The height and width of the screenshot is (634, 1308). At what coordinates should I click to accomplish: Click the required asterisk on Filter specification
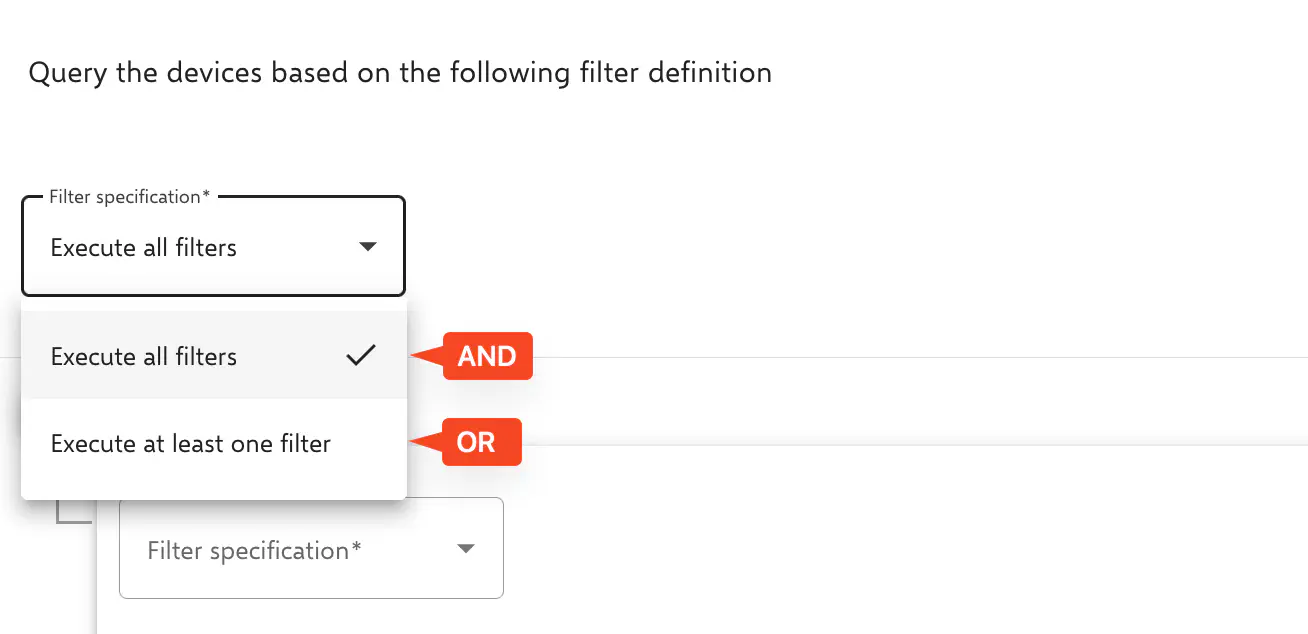click(207, 196)
